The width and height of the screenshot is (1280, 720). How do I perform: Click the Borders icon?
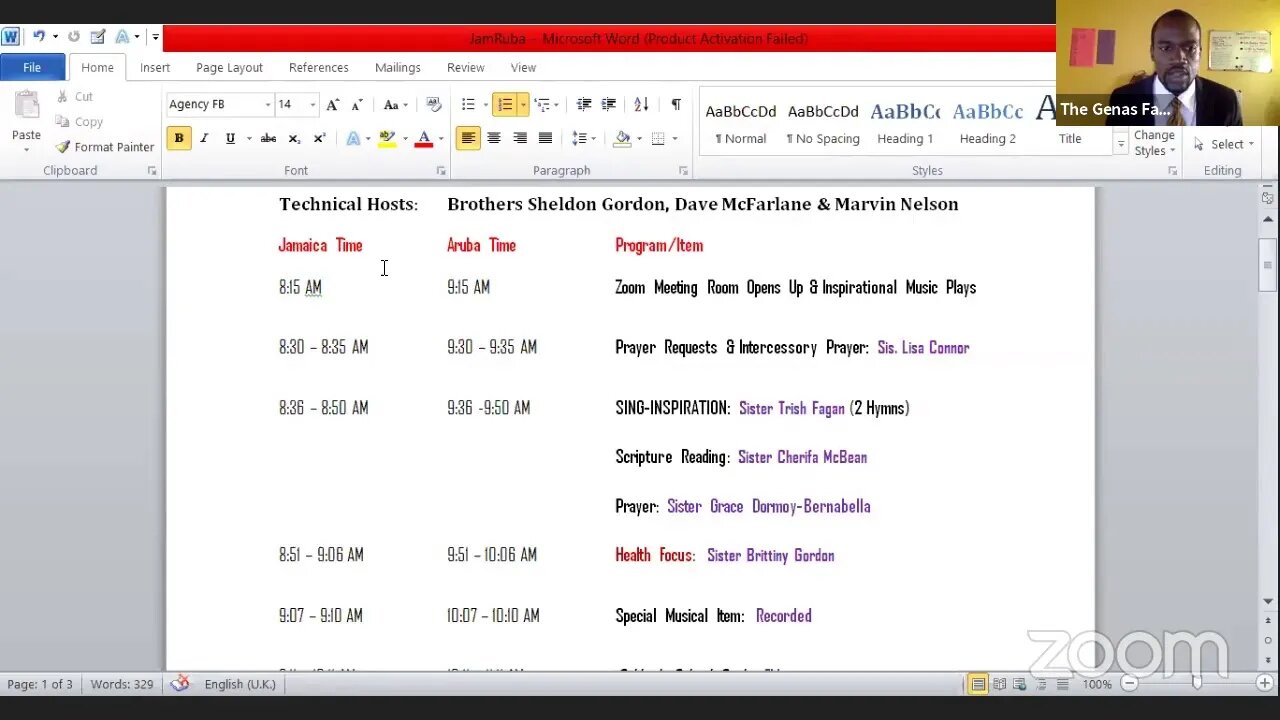click(x=658, y=138)
